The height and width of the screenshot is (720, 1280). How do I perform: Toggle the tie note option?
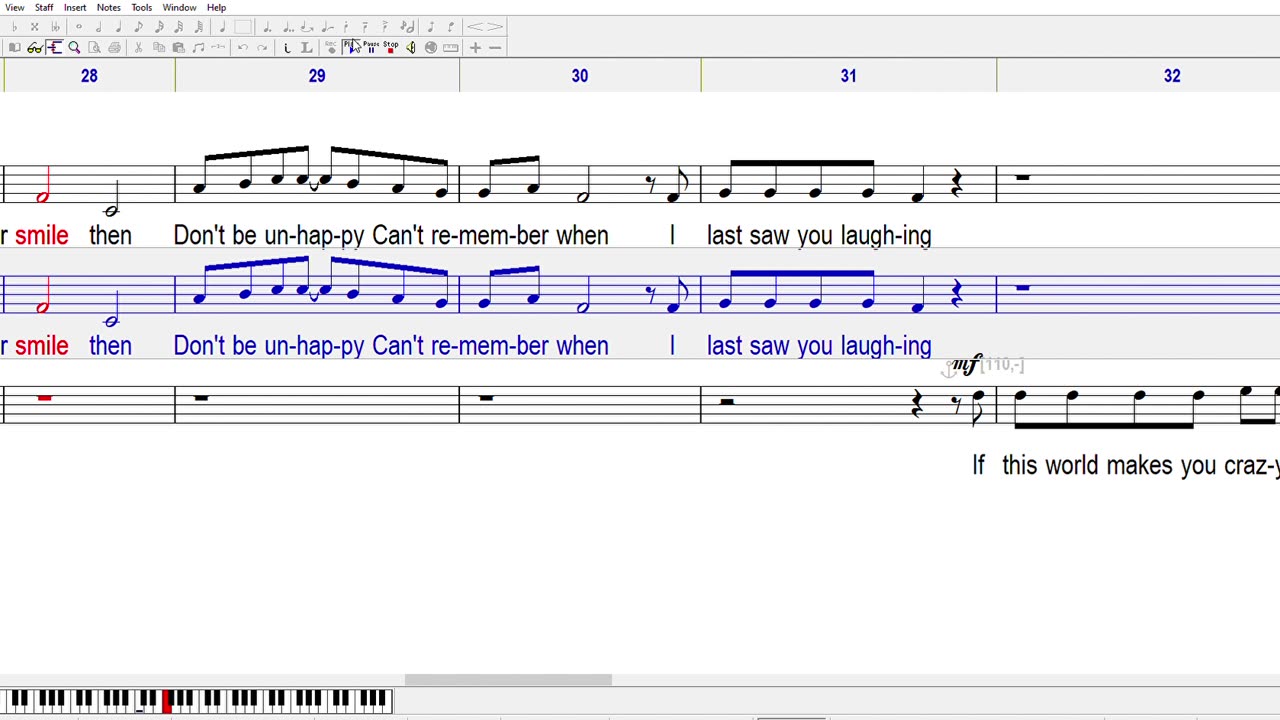pos(307,27)
